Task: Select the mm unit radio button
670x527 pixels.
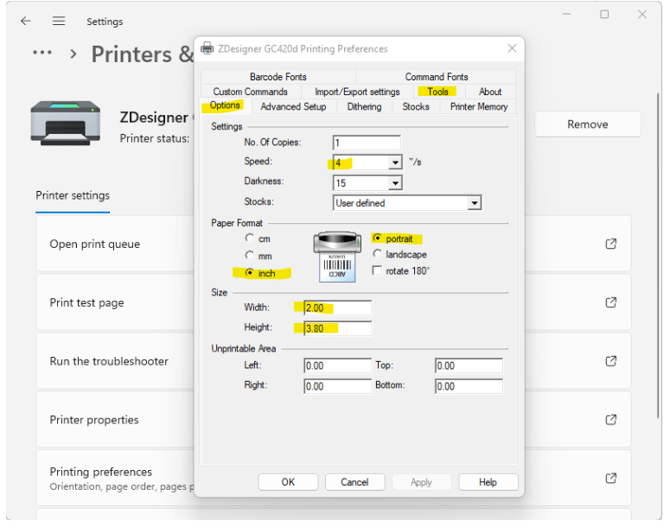Action: (249, 255)
